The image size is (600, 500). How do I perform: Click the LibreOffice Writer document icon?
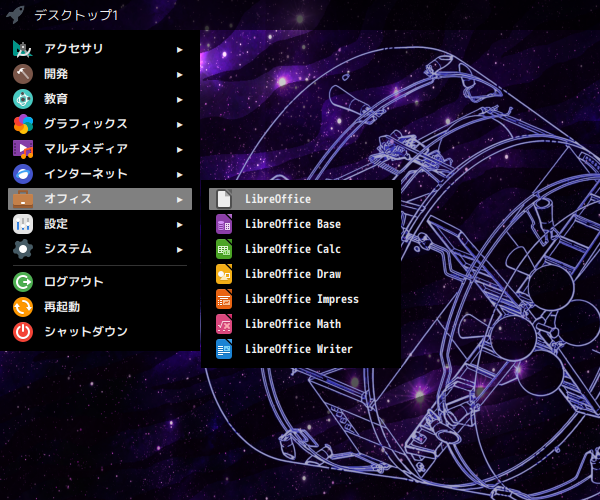(224, 349)
